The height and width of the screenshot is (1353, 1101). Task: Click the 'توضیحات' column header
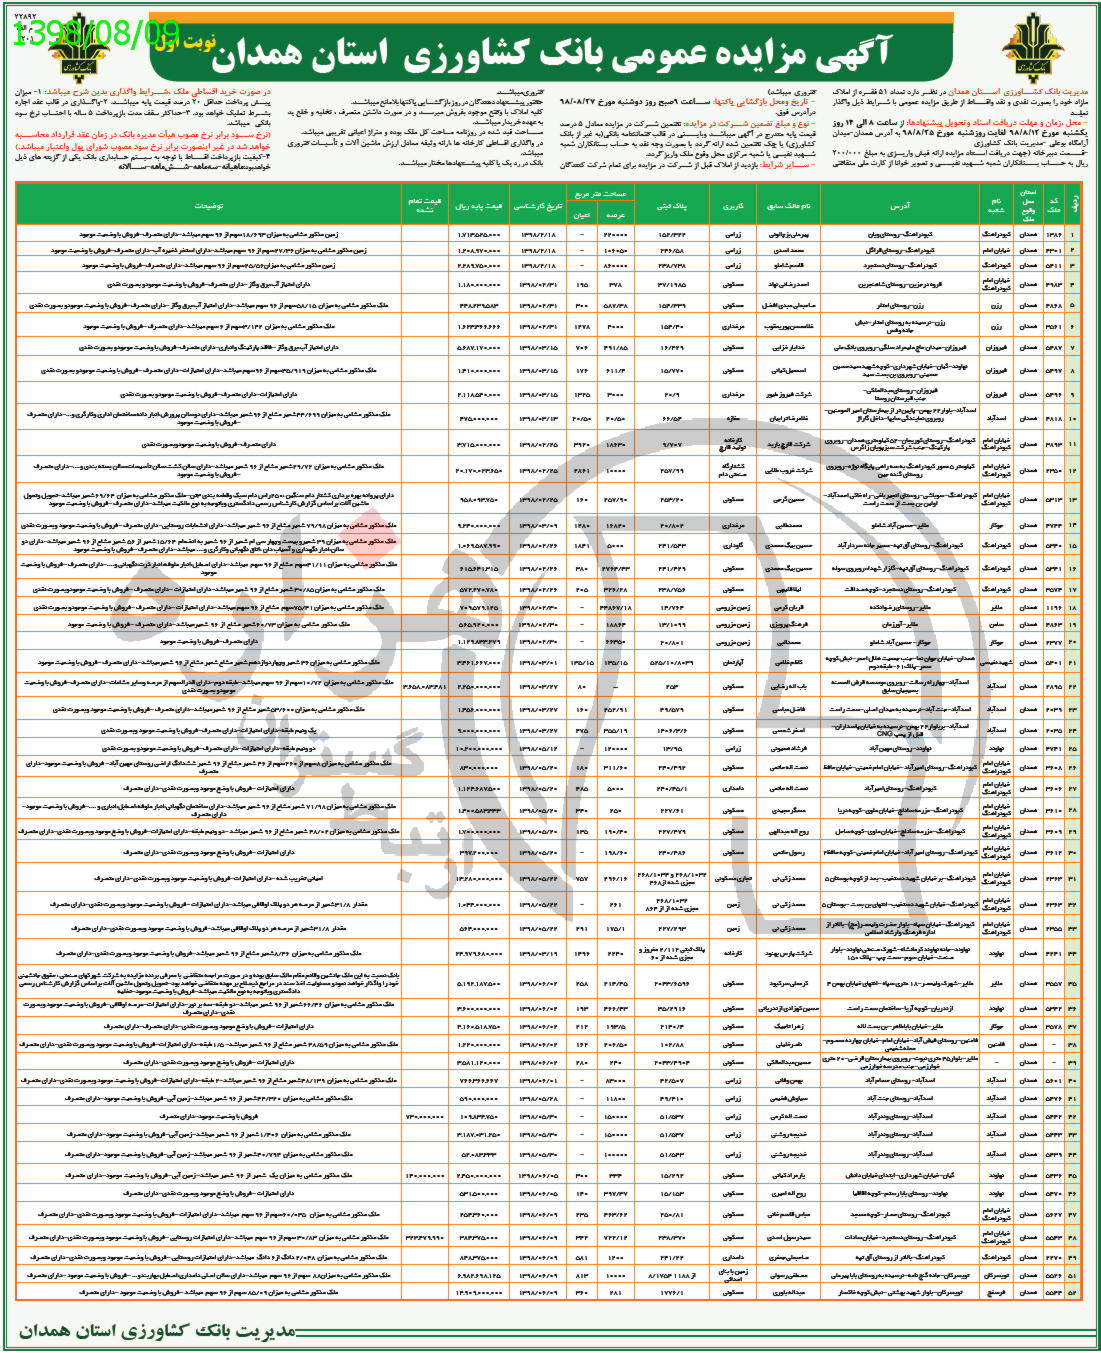(209, 204)
